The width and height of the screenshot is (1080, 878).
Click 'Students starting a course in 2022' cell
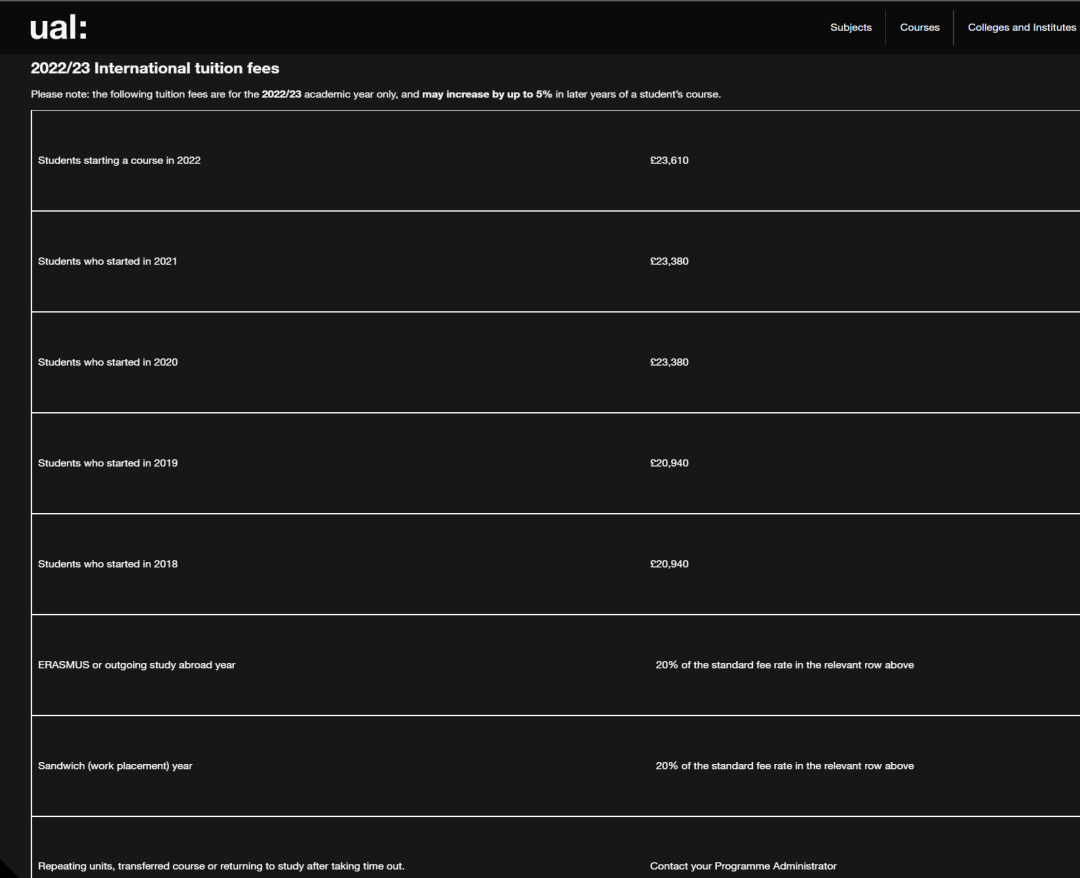(119, 160)
